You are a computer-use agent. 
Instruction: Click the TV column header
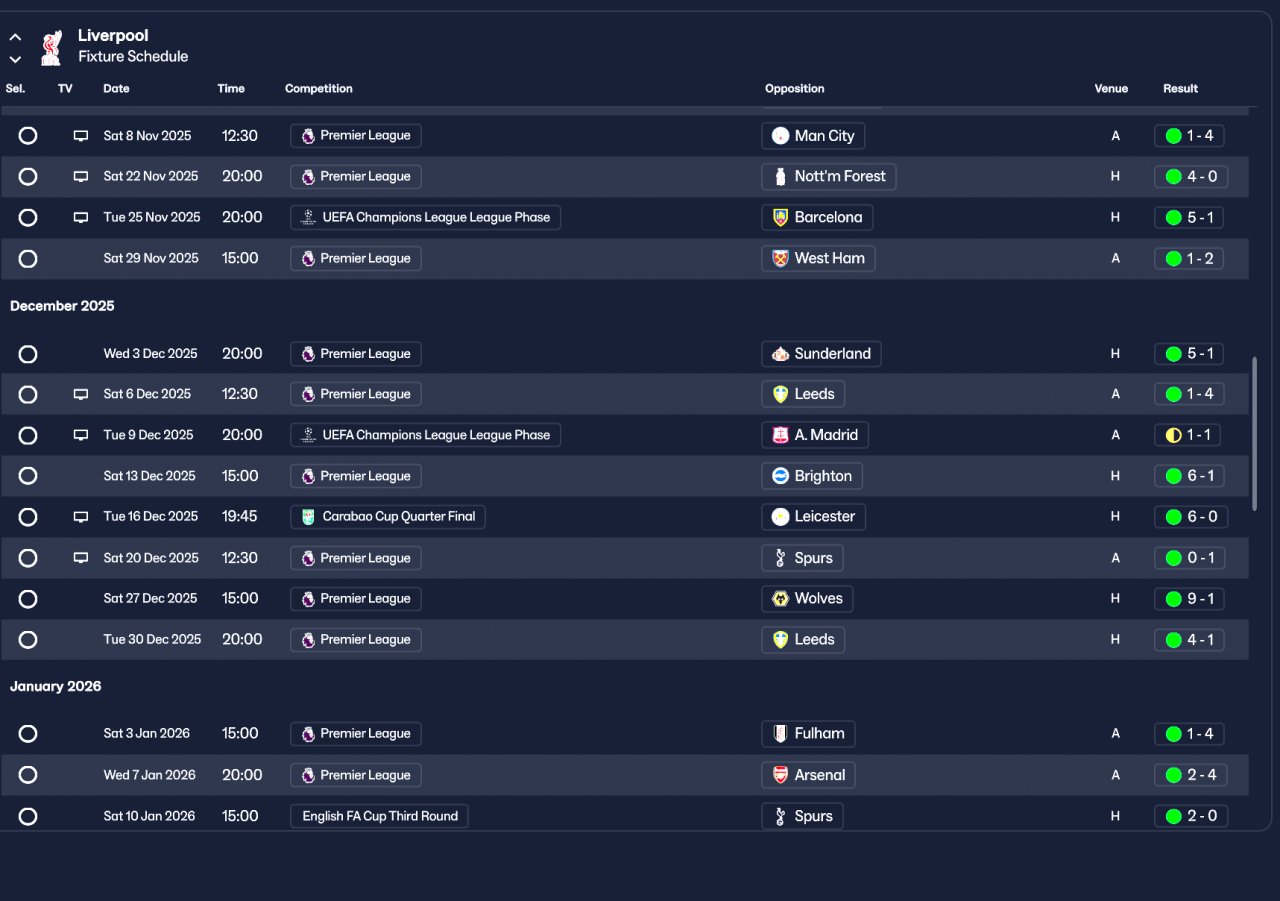[x=65, y=89]
